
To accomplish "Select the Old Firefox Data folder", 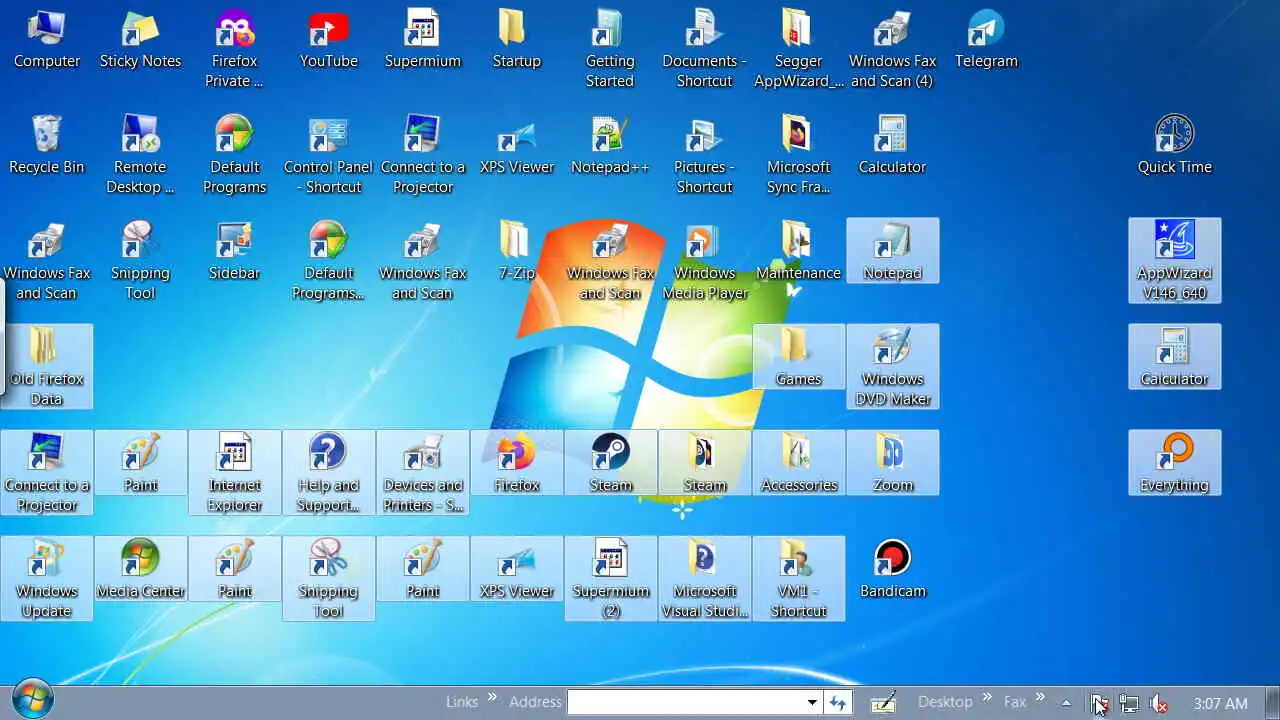I will click(x=47, y=368).
